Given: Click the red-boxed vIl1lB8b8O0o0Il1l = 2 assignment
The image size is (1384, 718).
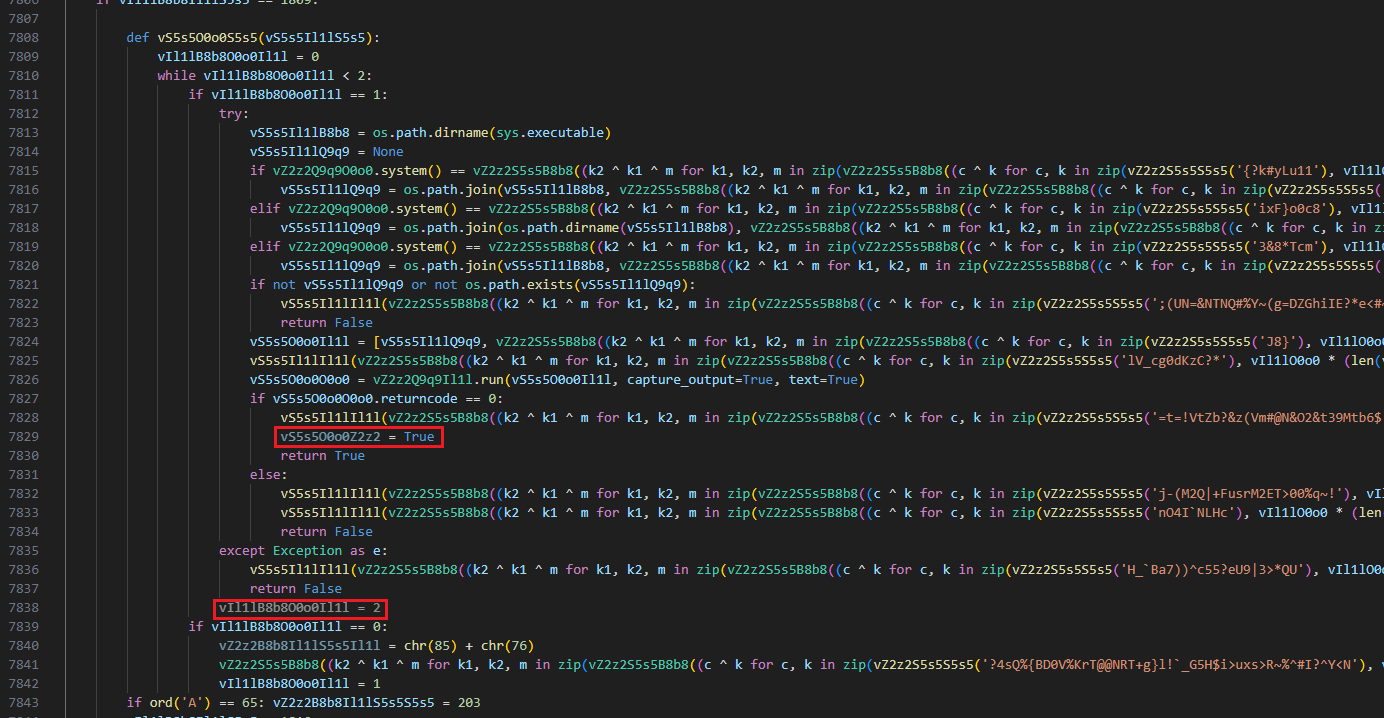Looking at the screenshot, I should coord(301,608).
